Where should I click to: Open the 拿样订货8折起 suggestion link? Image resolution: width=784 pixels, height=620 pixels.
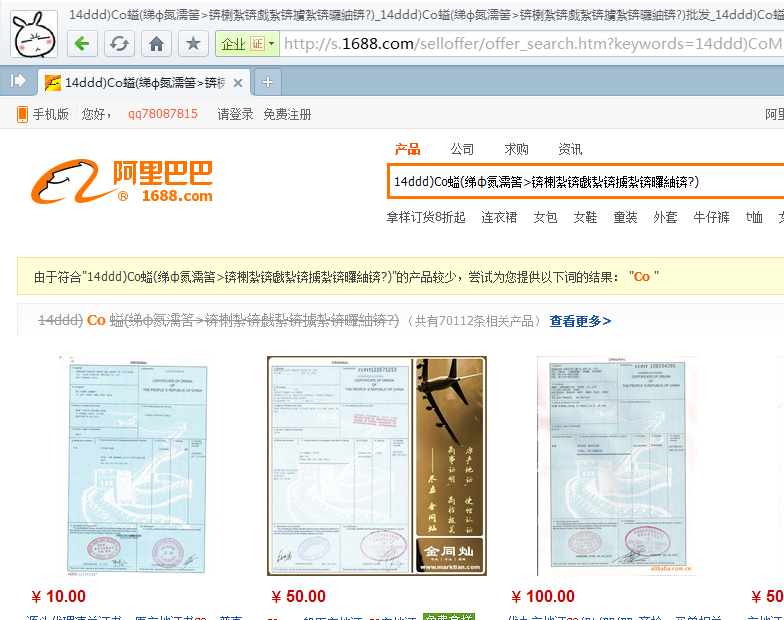pos(426,217)
